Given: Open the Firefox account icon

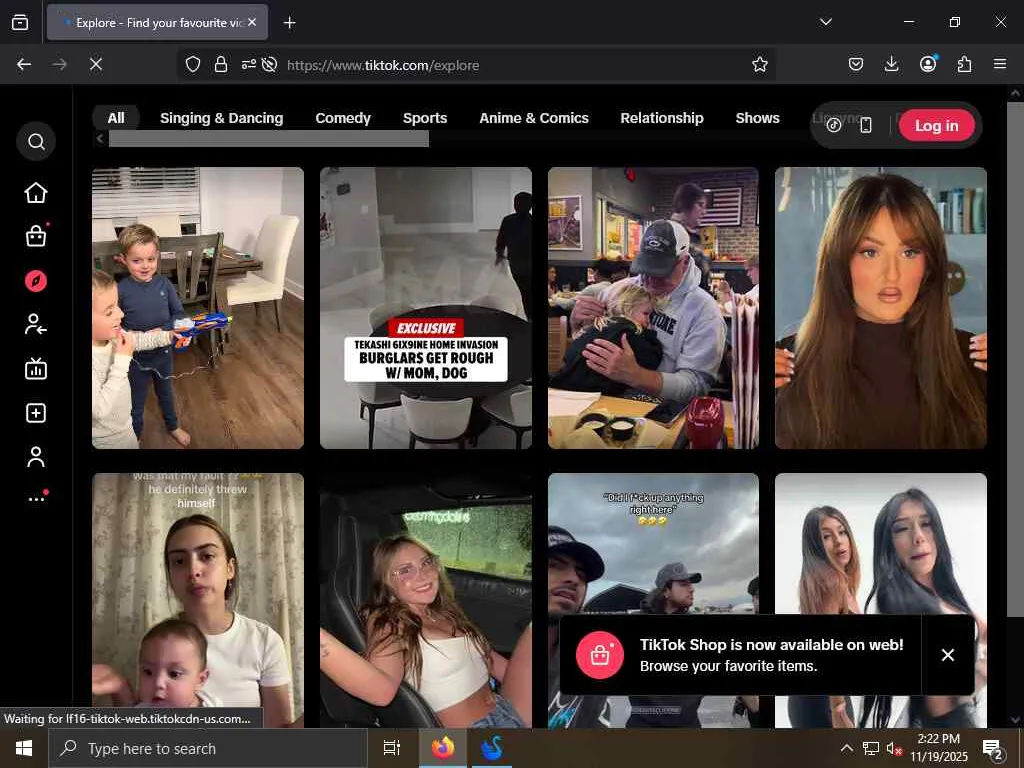Looking at the screenshot, I should (x=928, y=63).
